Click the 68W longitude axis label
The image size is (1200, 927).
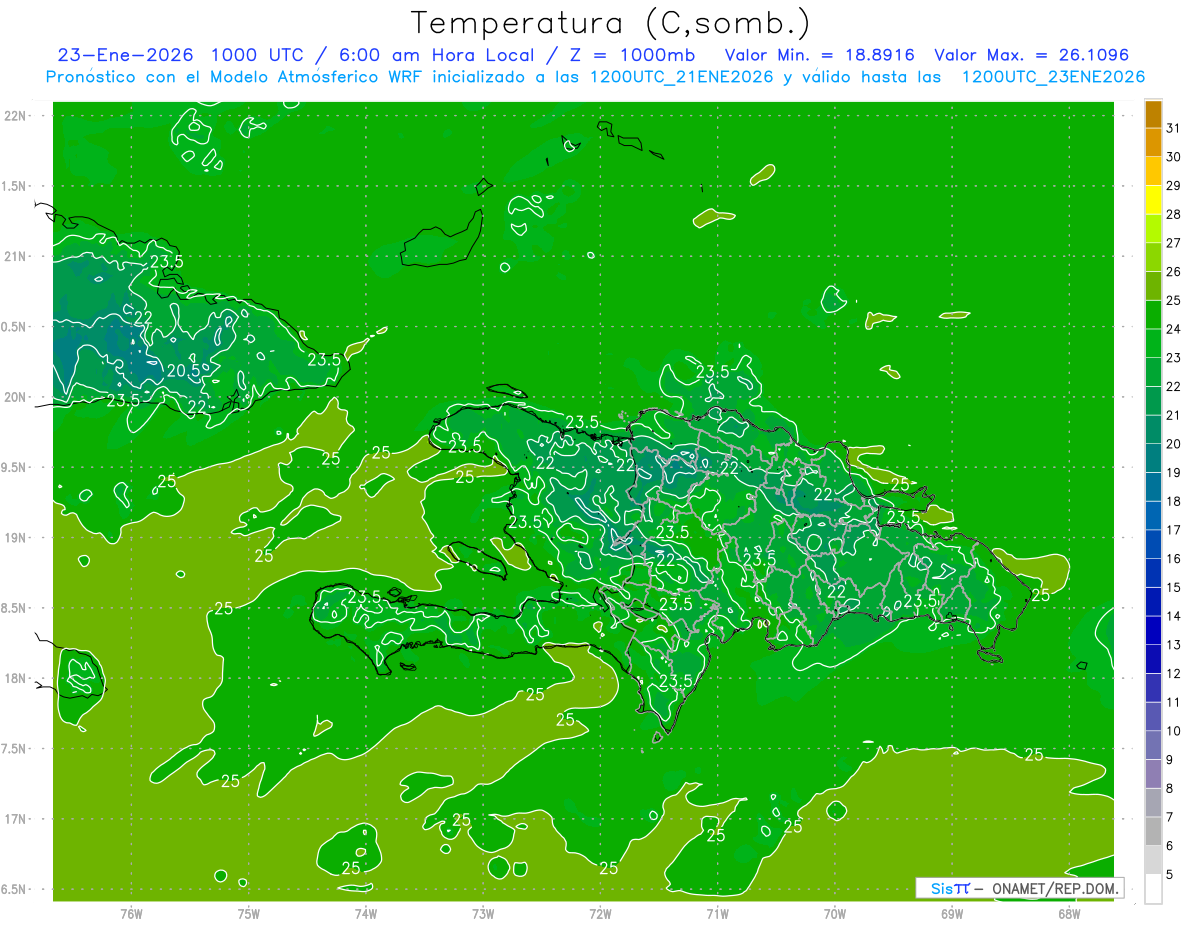(x=1069, y=913)
